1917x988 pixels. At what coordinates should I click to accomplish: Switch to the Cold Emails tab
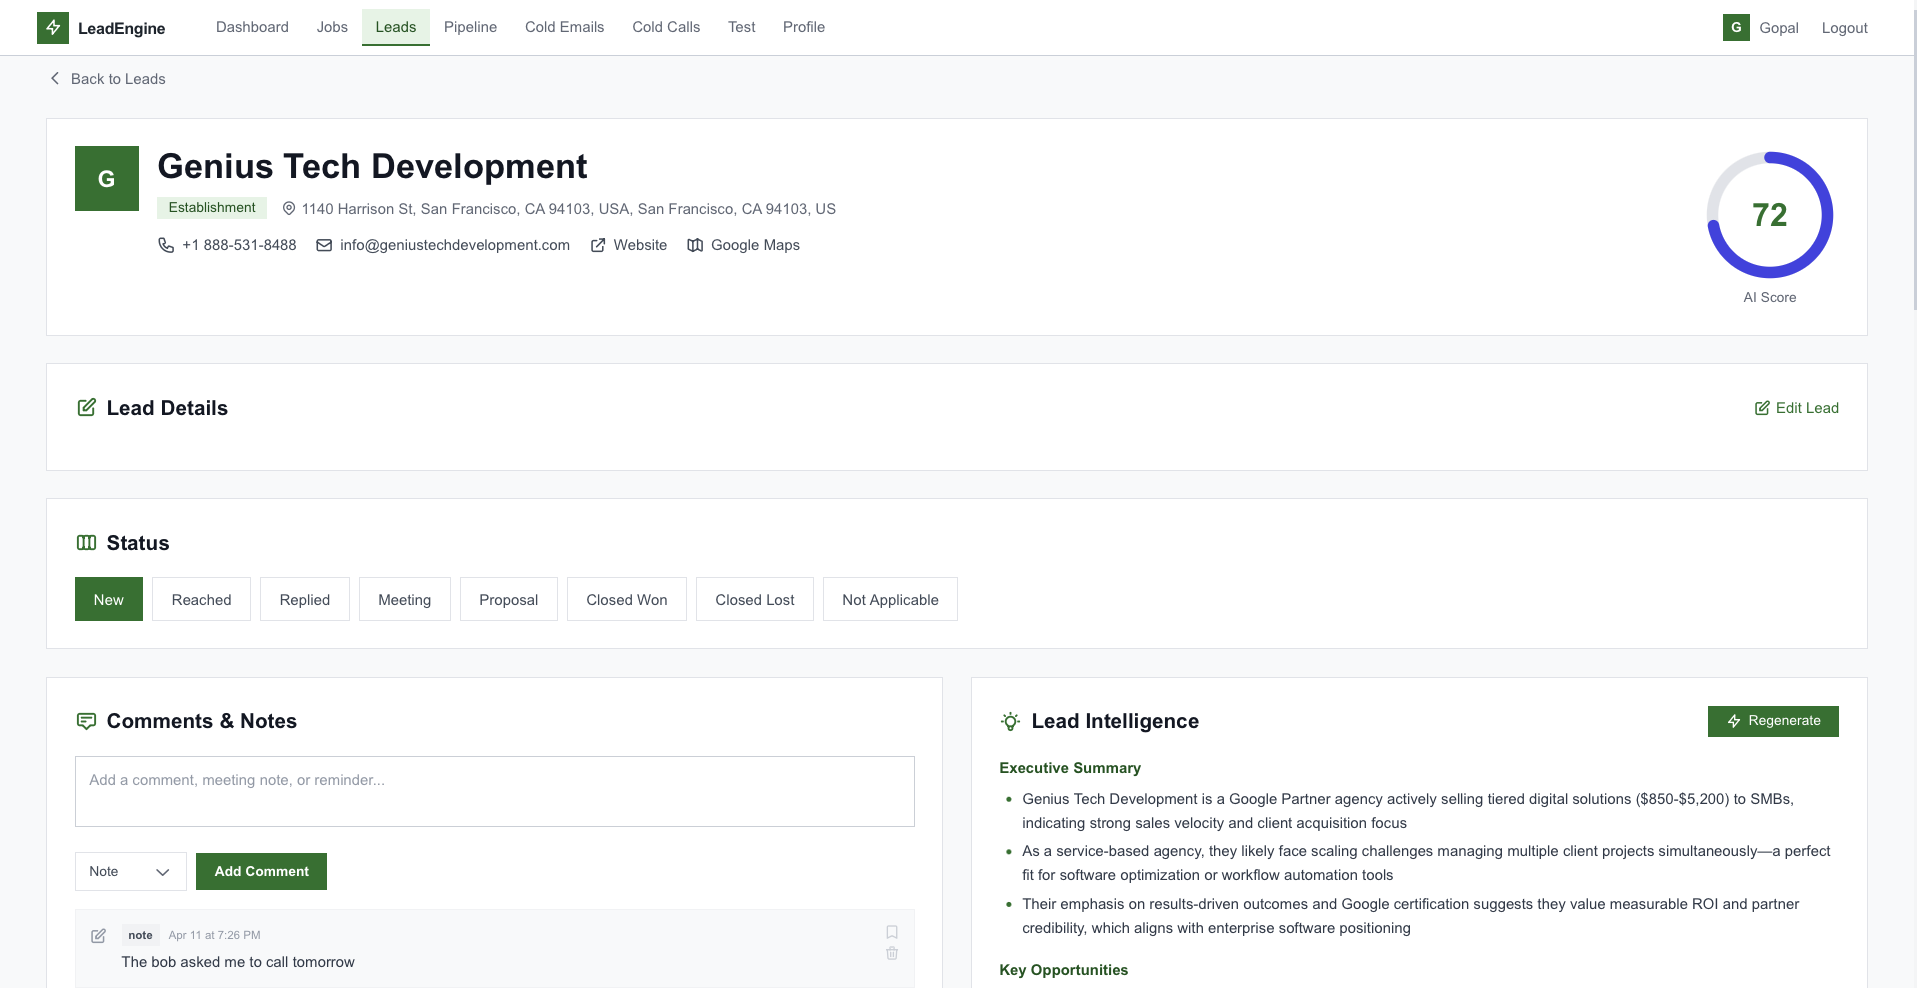pos(564,27)
